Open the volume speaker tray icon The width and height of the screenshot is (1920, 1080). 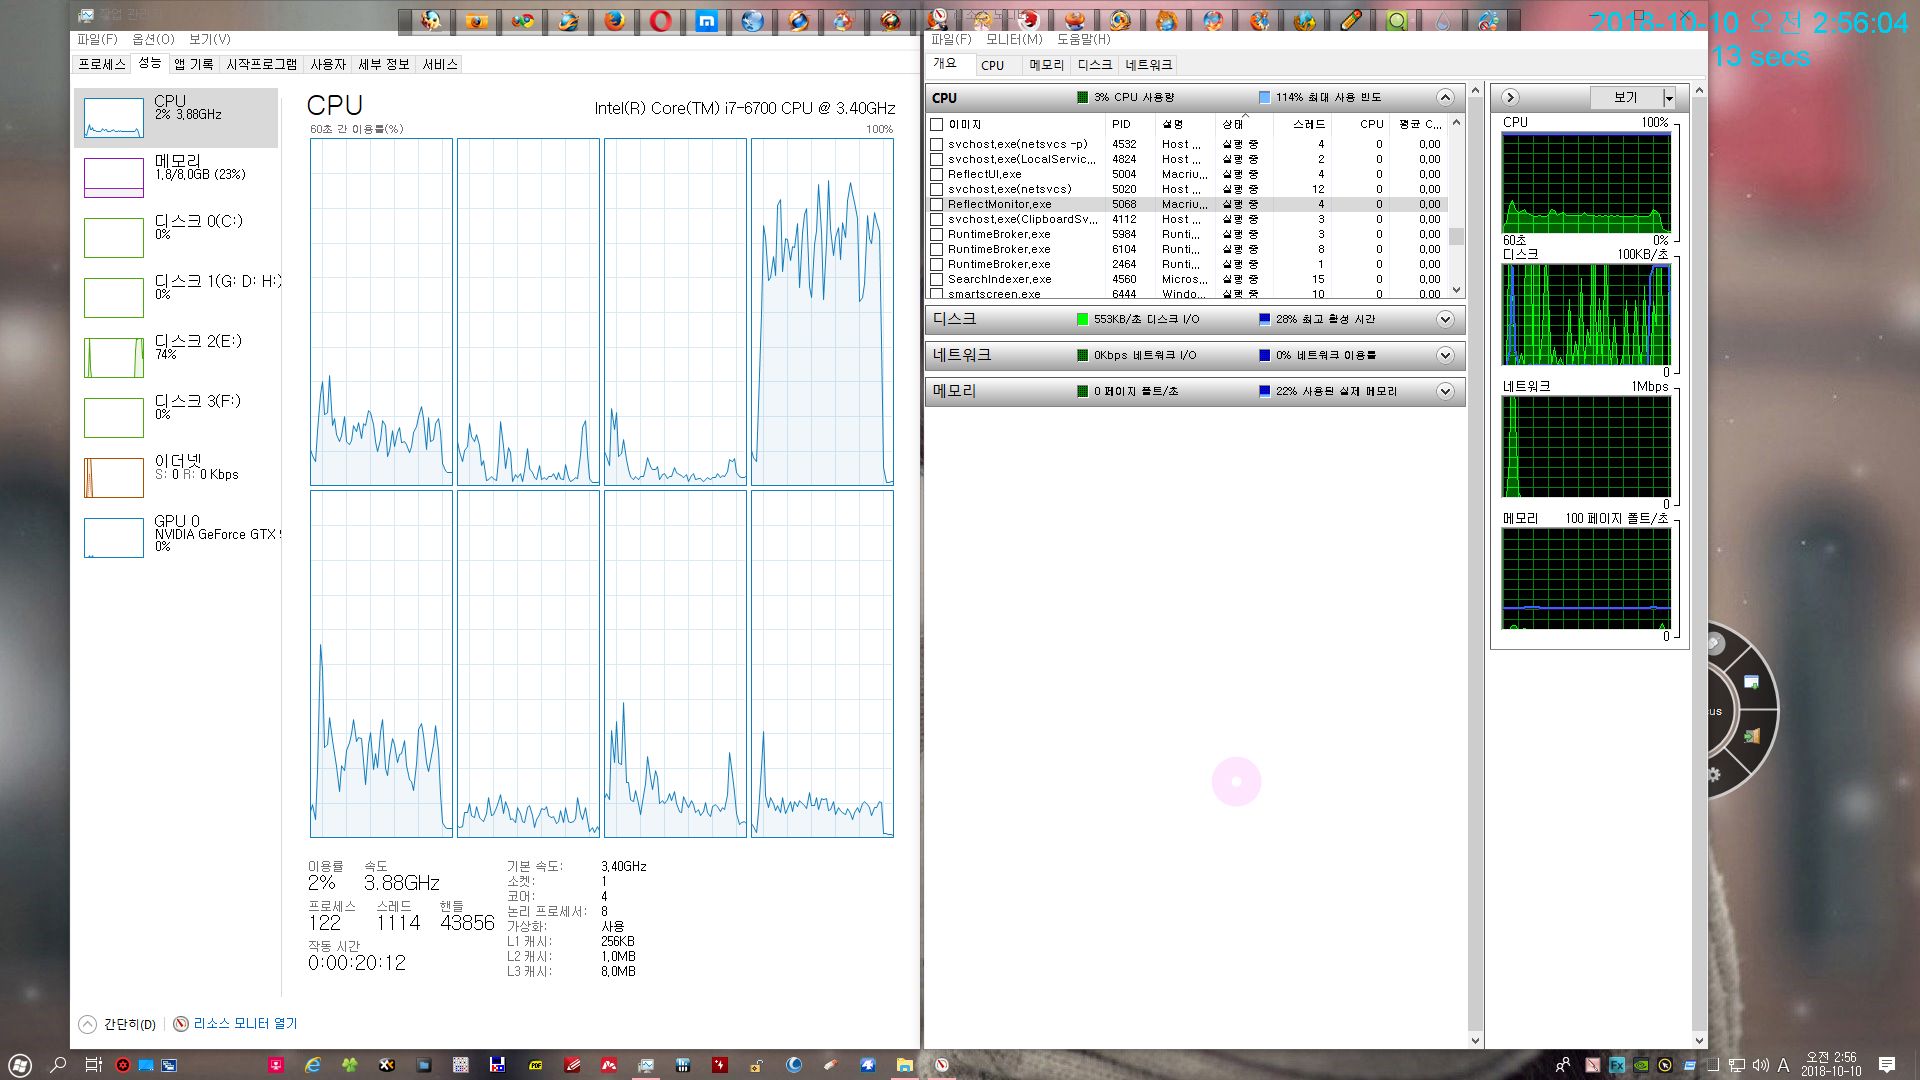click(1761, 1065)
